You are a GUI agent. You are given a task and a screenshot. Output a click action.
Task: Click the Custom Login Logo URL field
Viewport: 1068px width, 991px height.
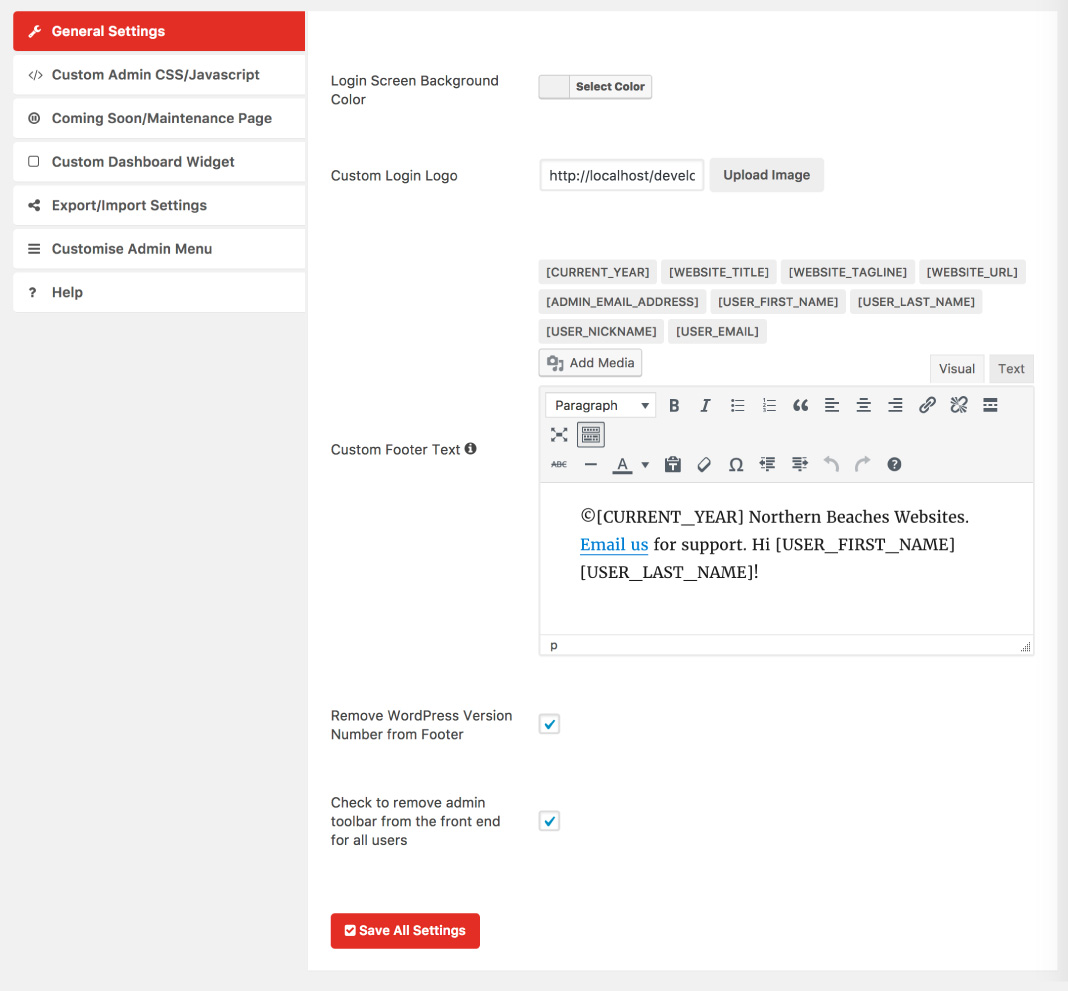622,175
